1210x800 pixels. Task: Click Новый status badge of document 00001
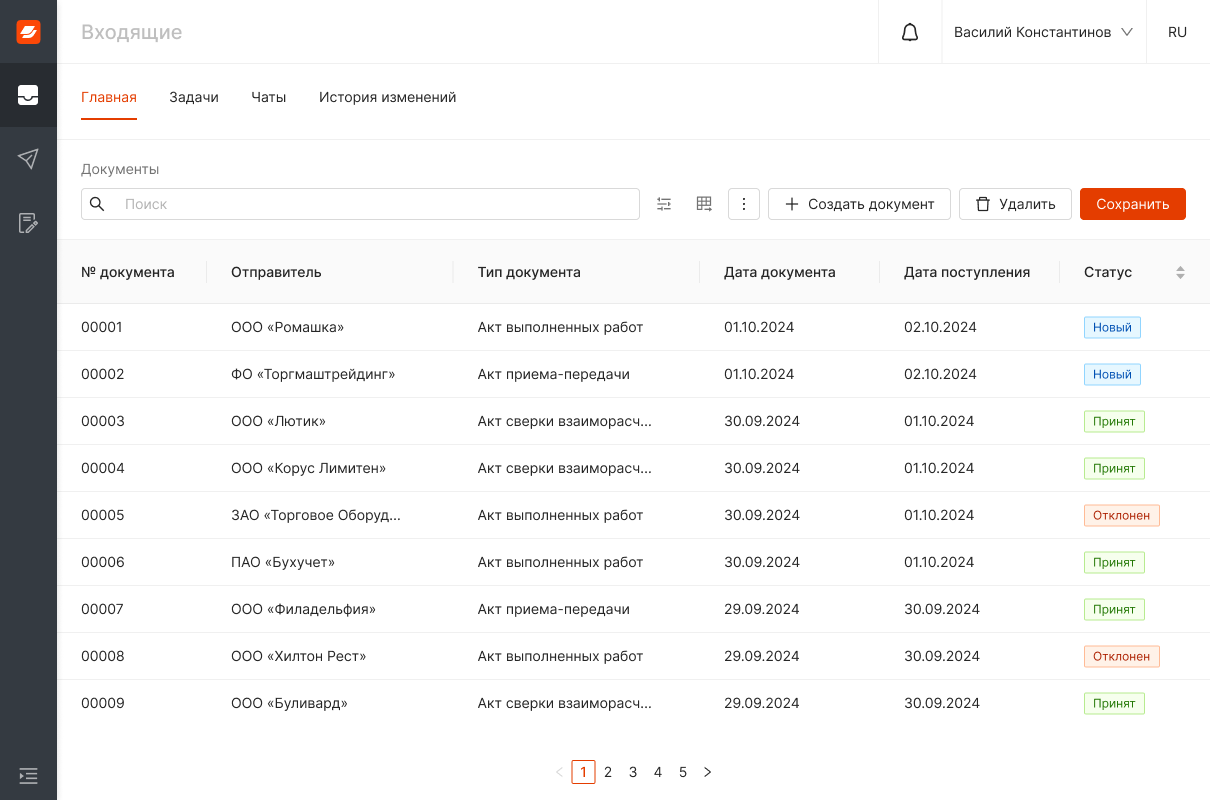(1112, 327)
